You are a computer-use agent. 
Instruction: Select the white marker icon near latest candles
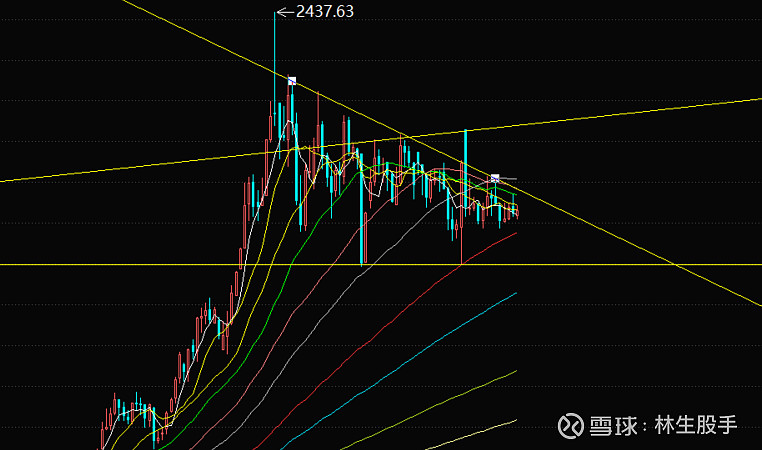494,178
